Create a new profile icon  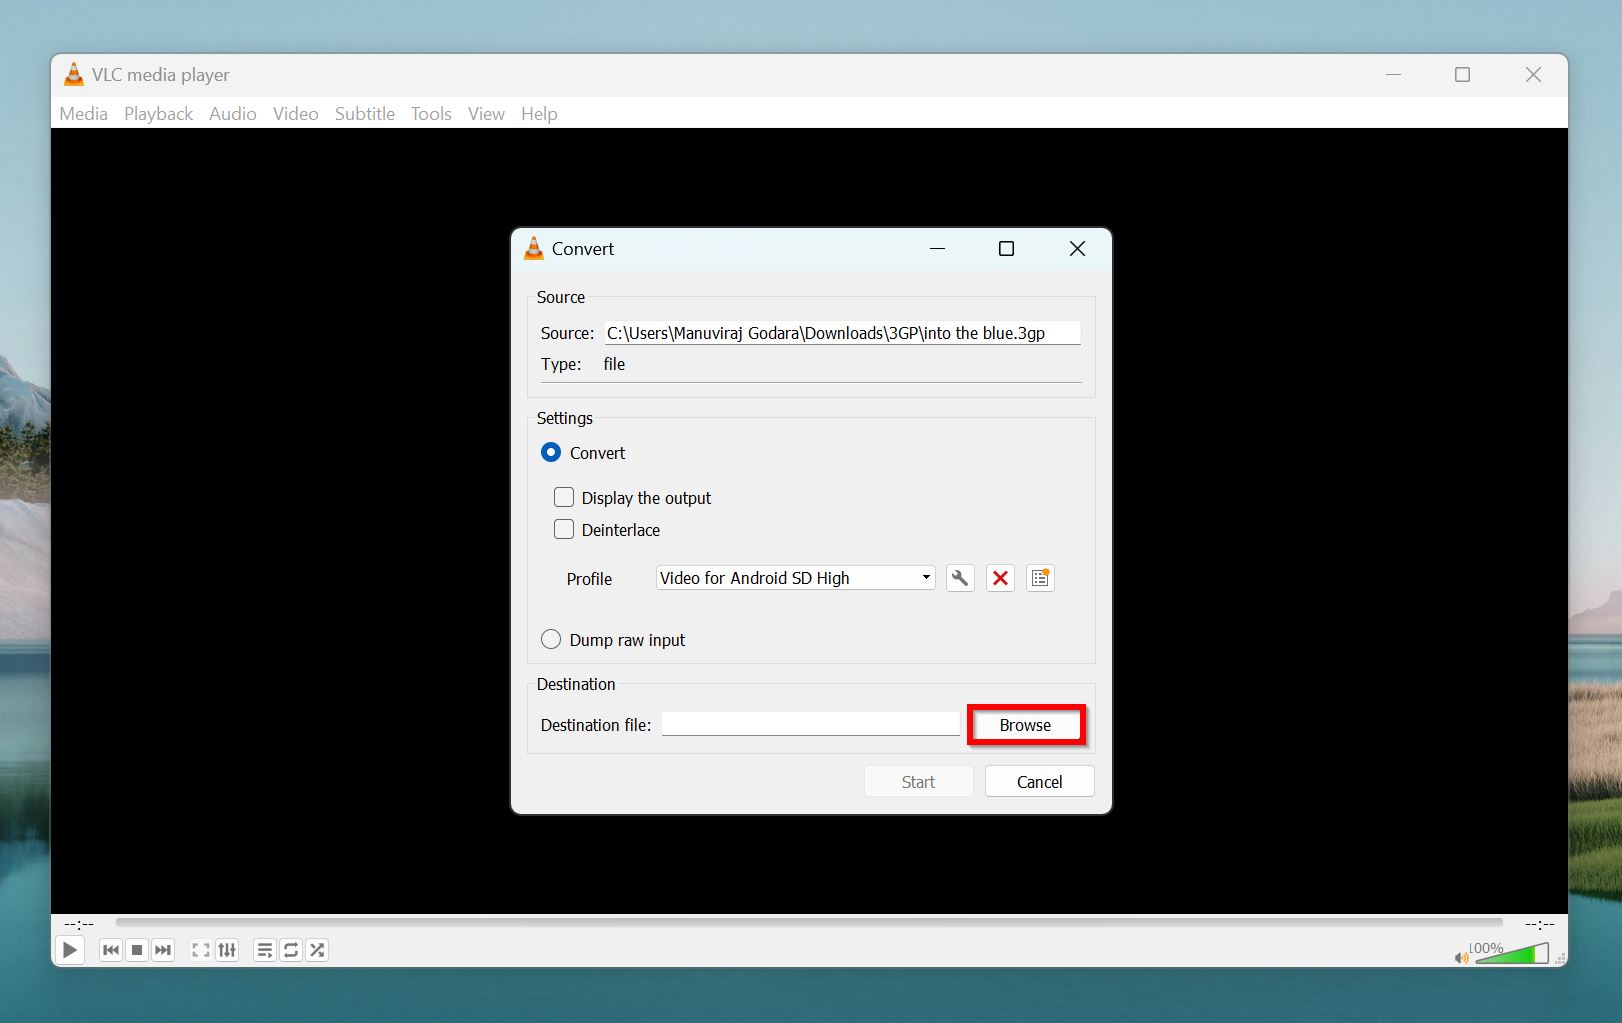[1040, 578]
